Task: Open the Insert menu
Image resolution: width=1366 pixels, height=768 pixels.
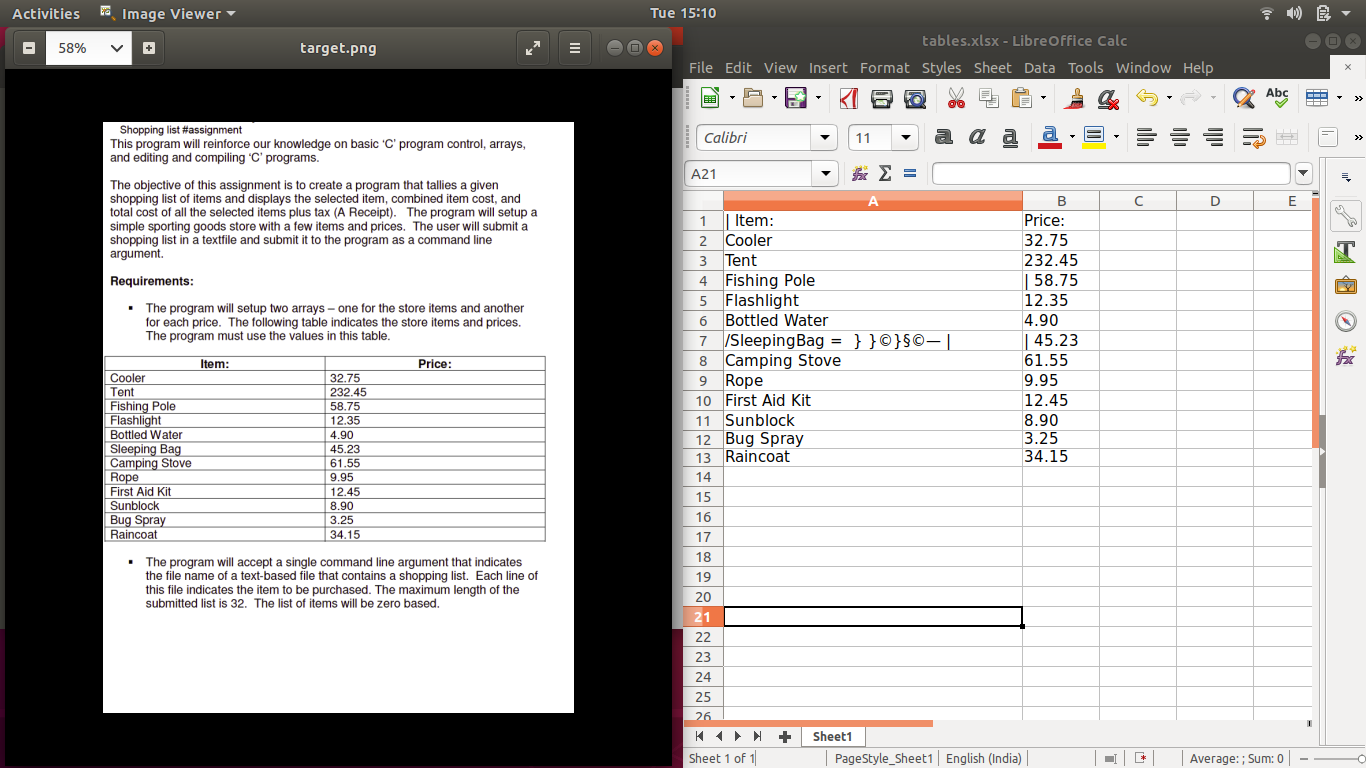Action: point(828,68)
